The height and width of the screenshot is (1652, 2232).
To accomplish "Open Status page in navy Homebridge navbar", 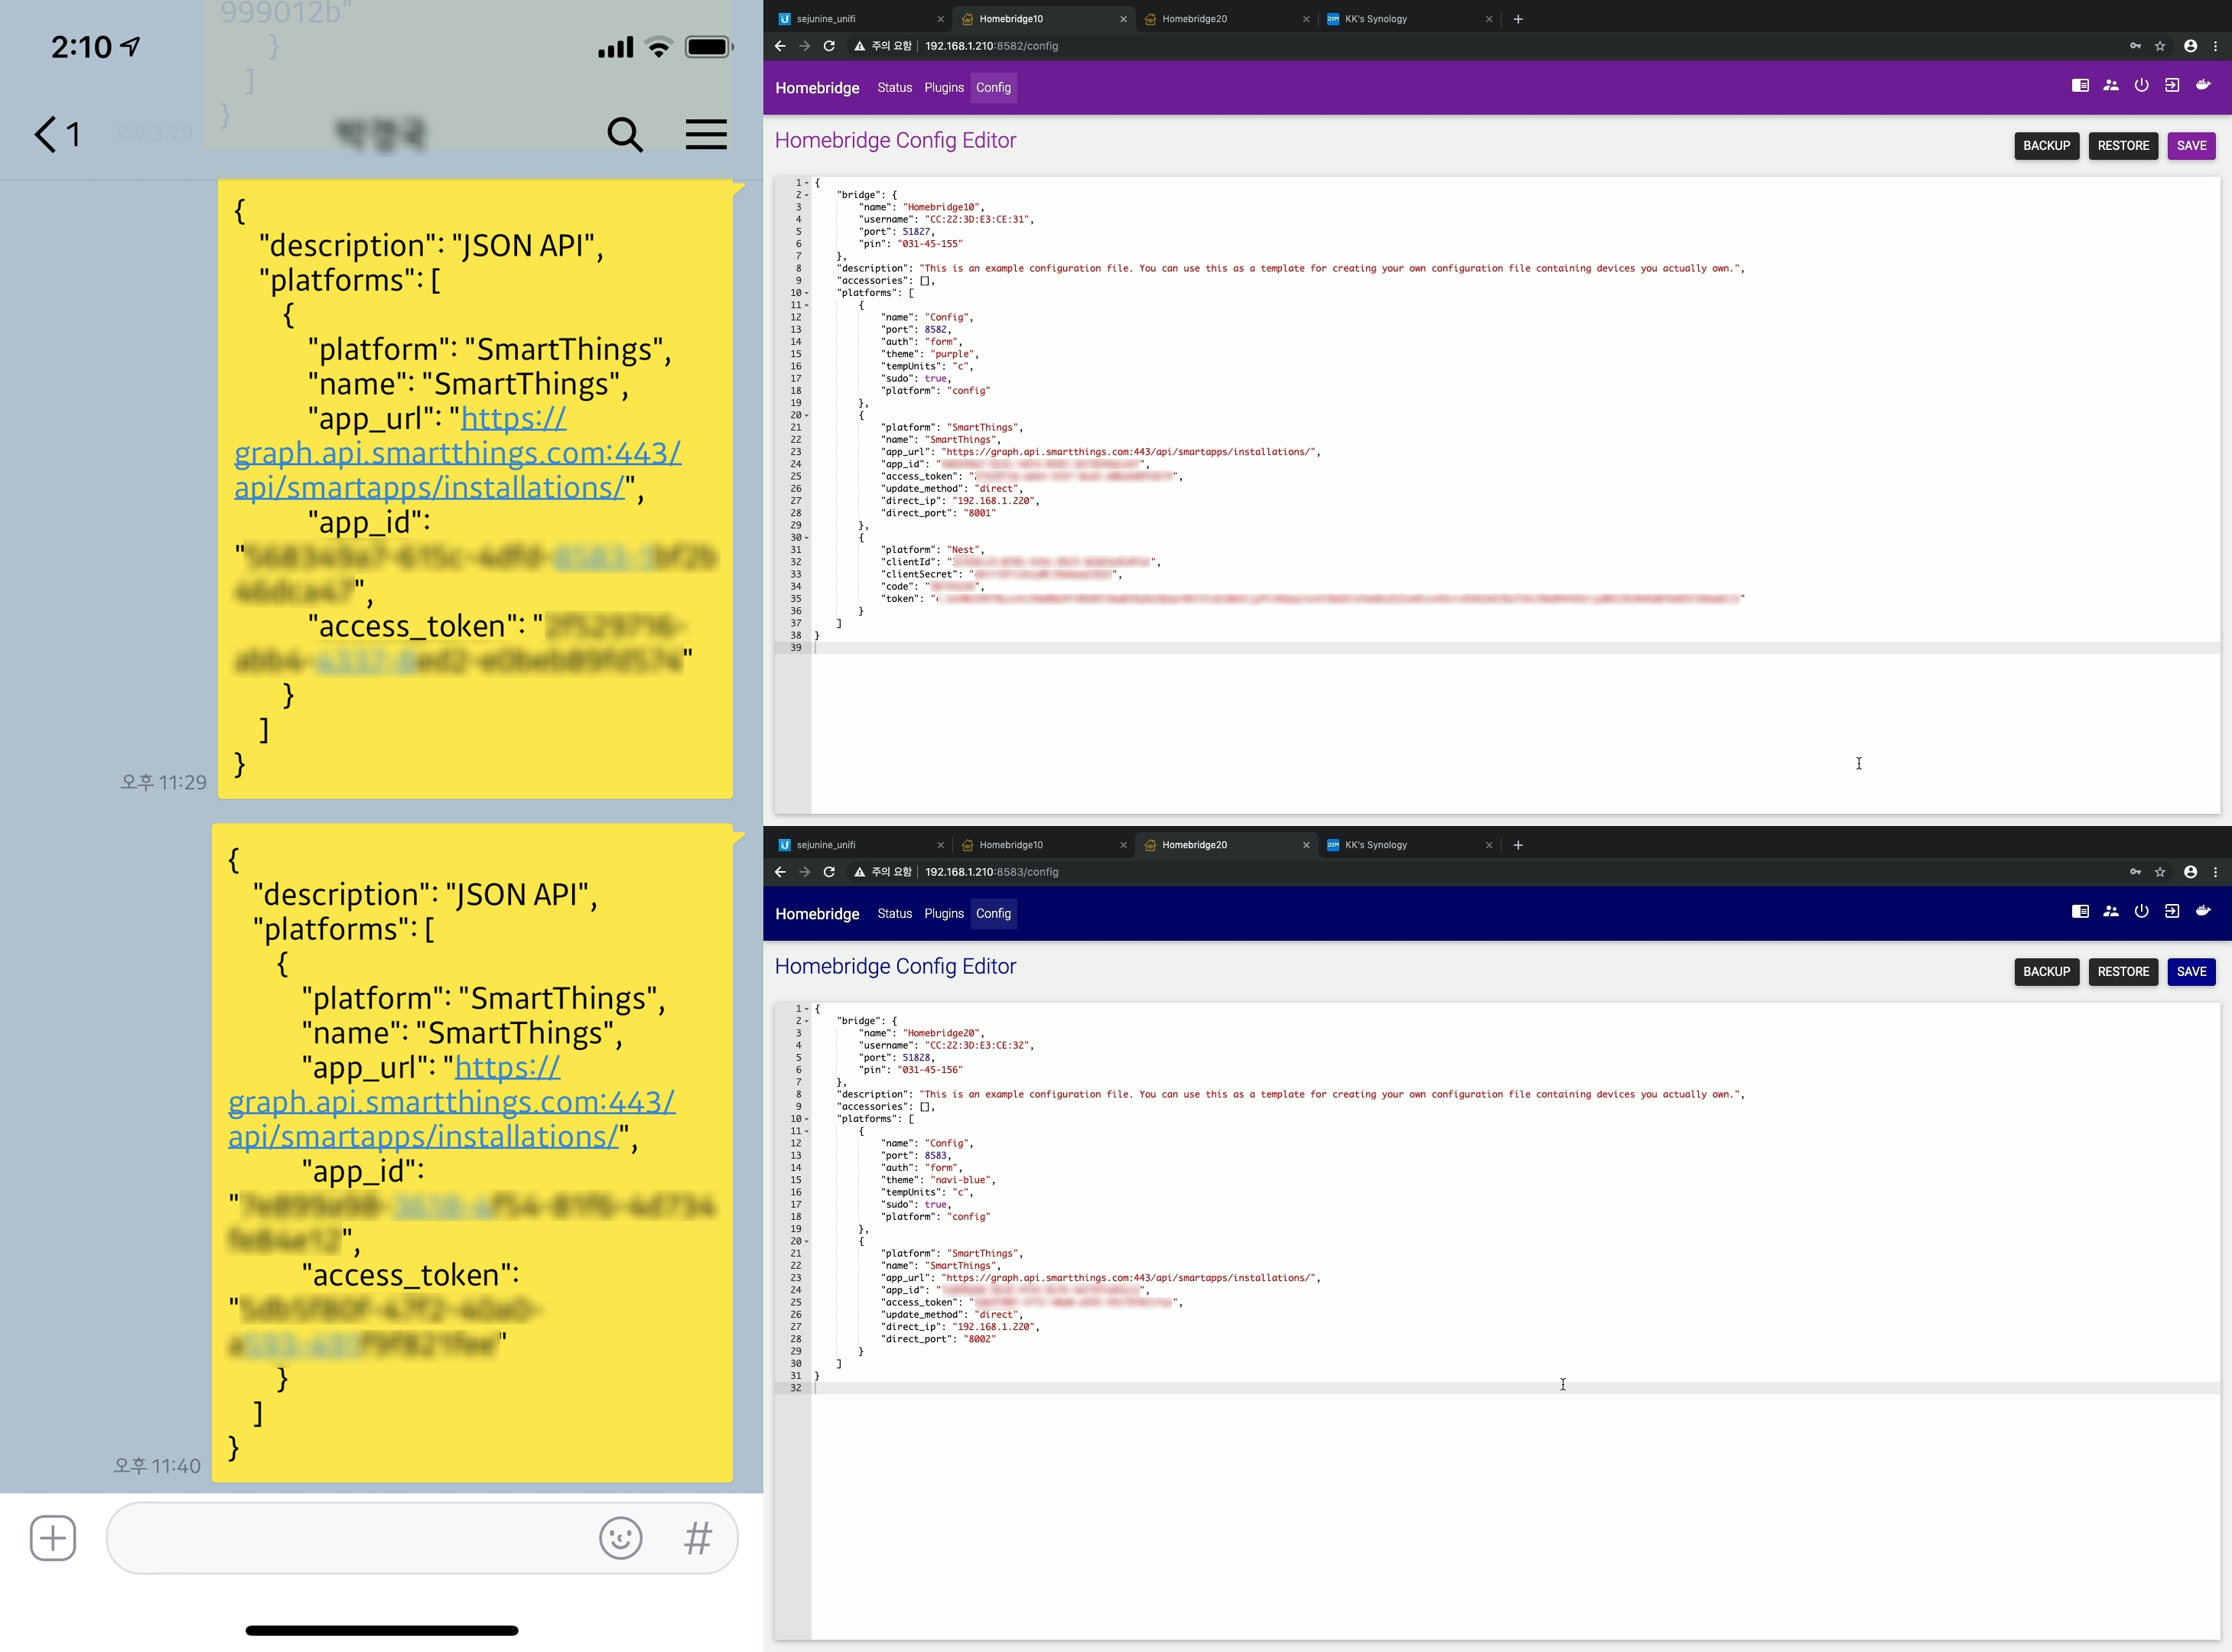I will point(894,914).
